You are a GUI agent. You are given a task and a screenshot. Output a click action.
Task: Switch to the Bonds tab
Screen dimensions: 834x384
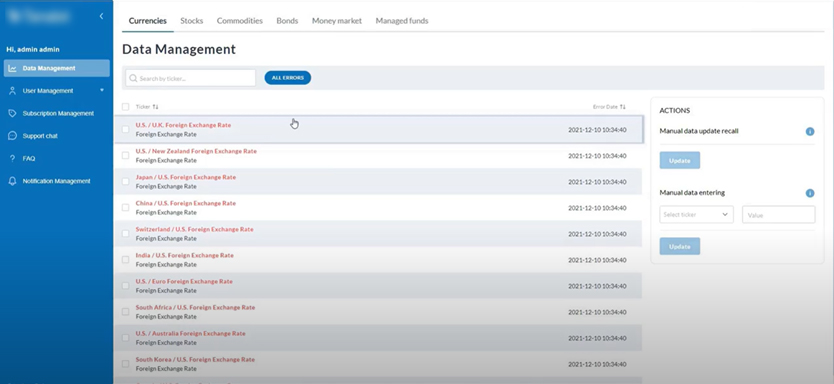tap(287, 21)
